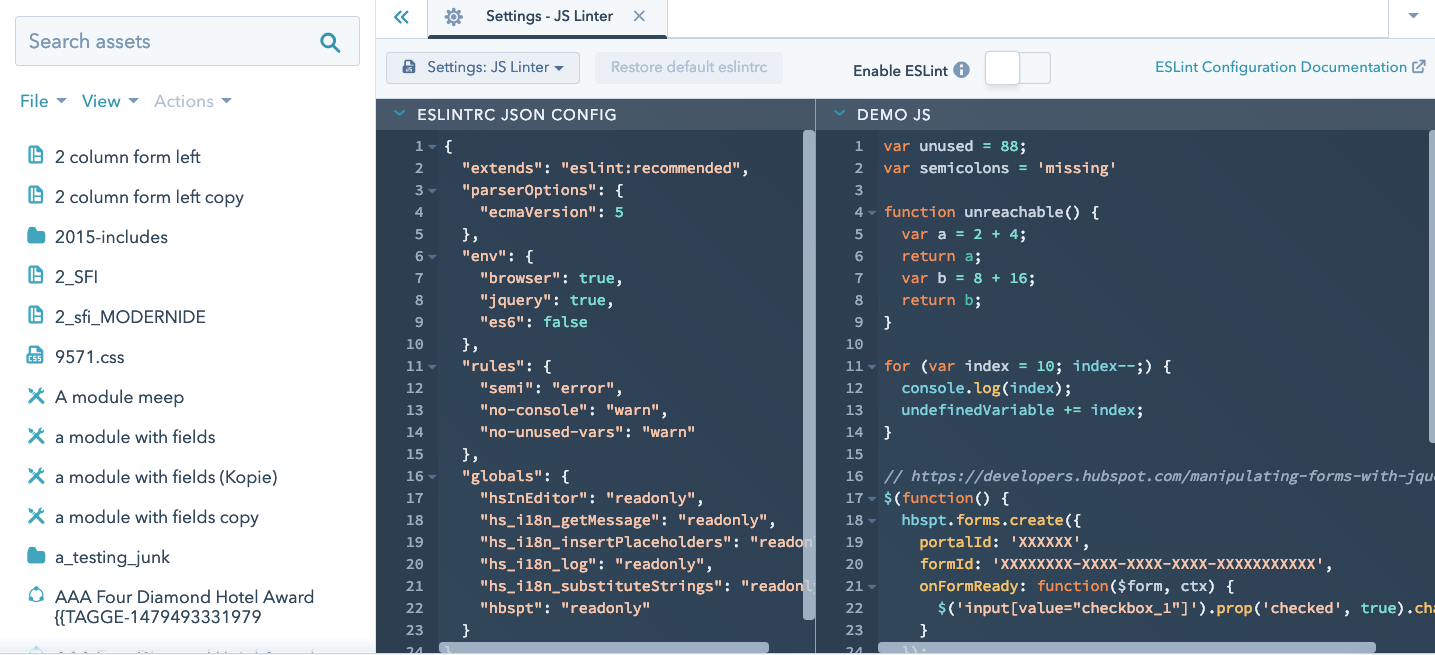
Task: Open the tab overflow dropdown arrow
Action: coord(1414,16)
